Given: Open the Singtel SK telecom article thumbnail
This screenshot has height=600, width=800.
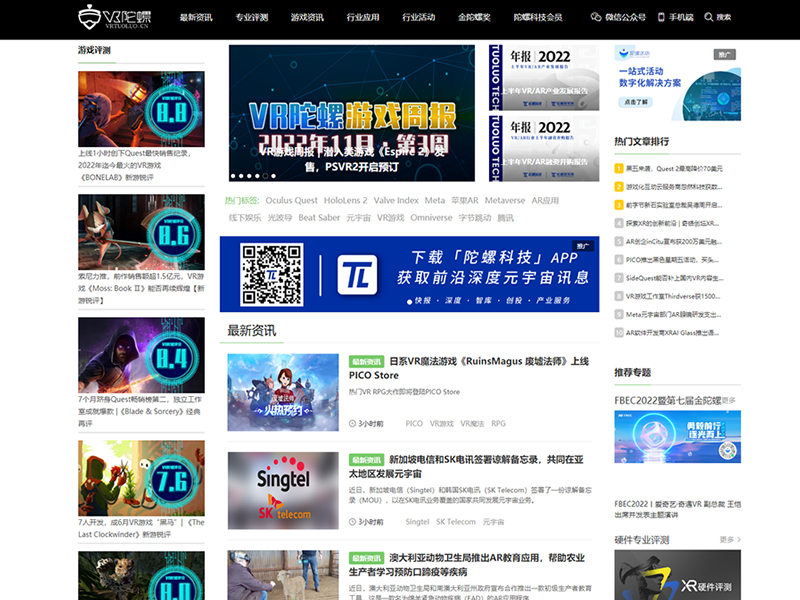Looking at the screenshot, I should (x=283, y=490).
